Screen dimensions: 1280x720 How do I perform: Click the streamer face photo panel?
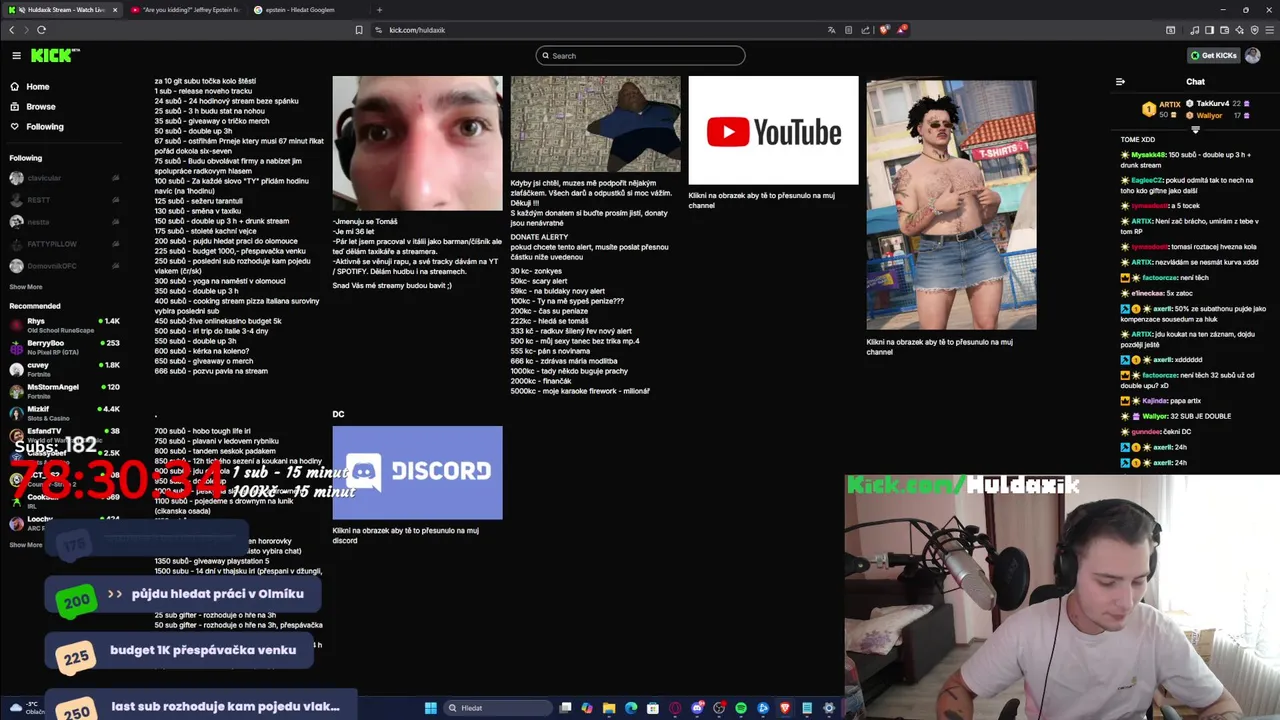pos(417,143)
